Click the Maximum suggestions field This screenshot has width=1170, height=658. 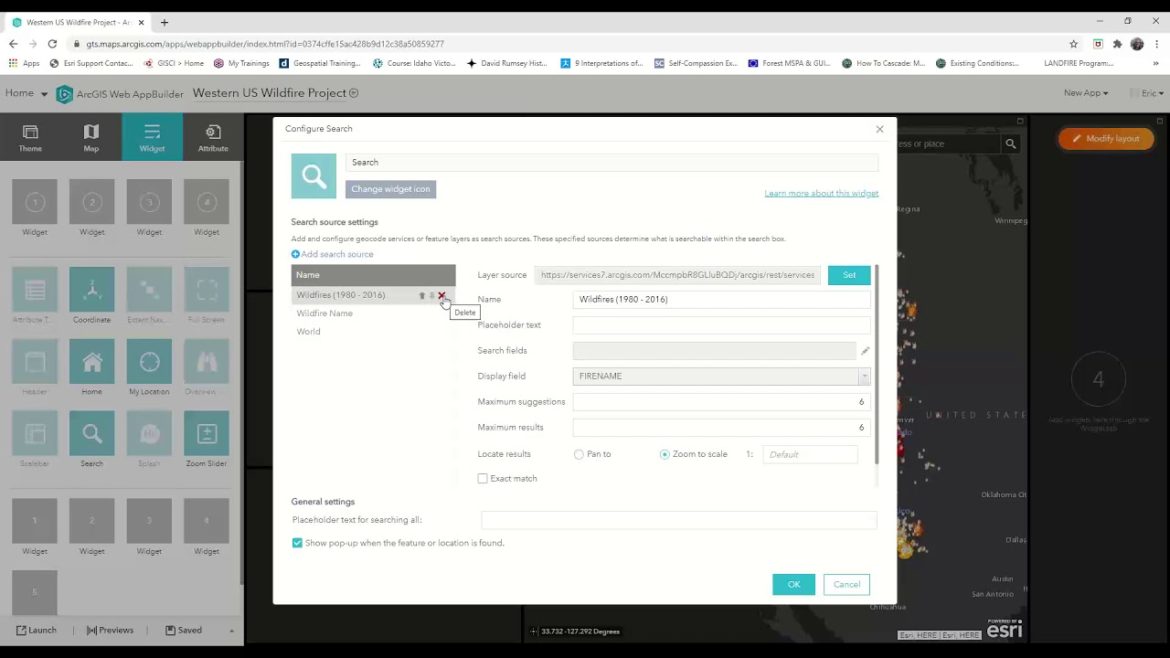pos(722,402)
